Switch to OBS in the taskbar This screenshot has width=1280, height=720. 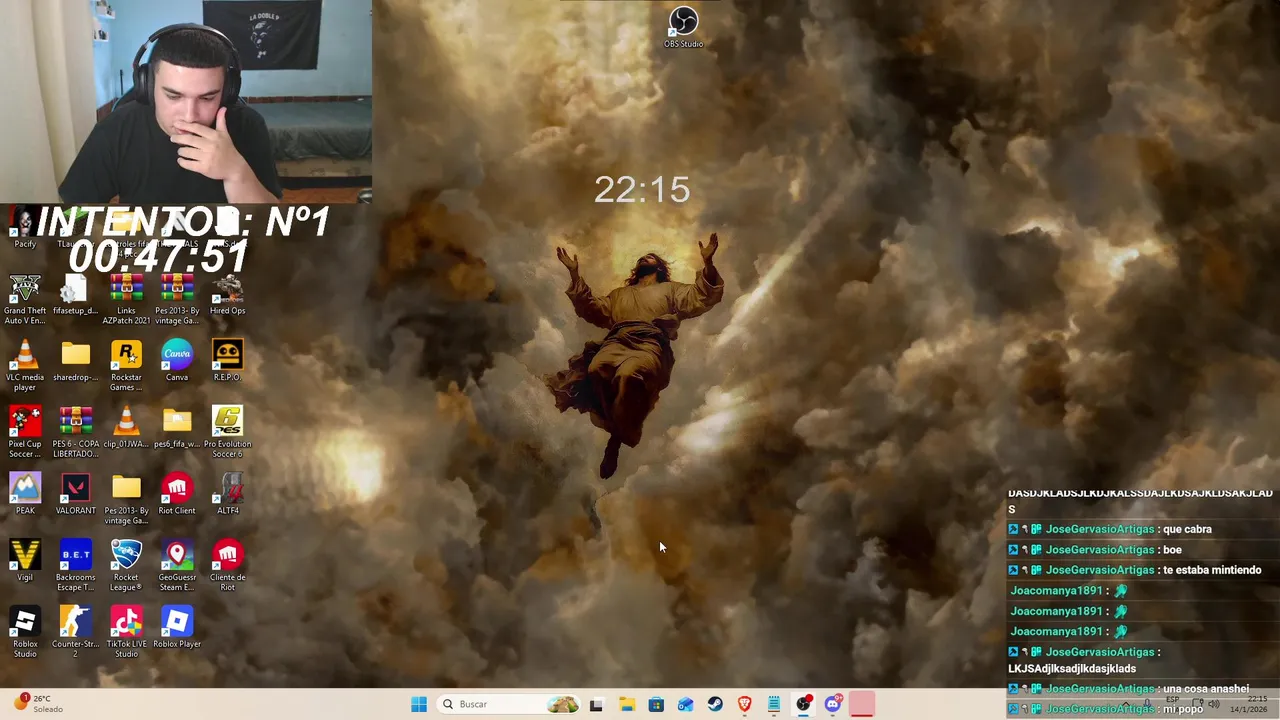[803, 704]
